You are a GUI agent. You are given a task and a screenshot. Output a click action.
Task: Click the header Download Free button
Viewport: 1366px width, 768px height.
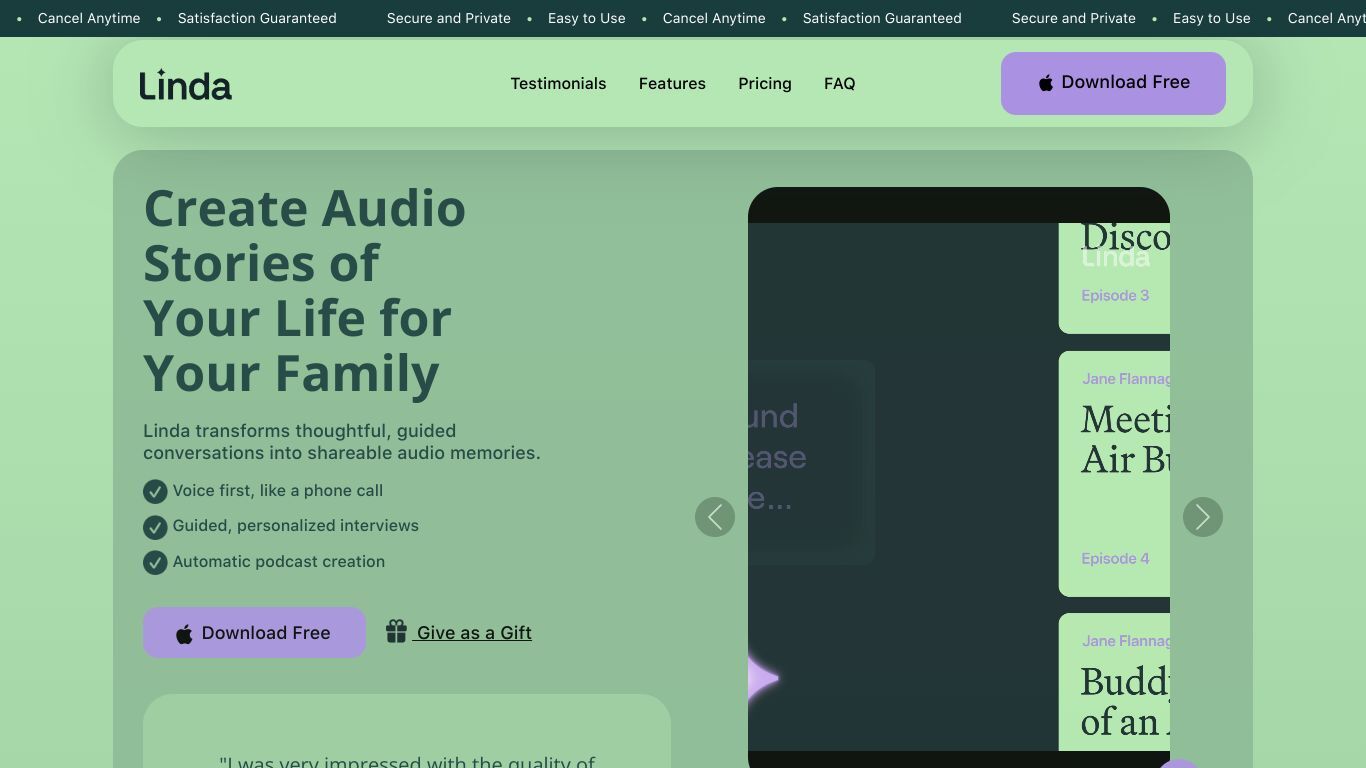point(1113,83)
